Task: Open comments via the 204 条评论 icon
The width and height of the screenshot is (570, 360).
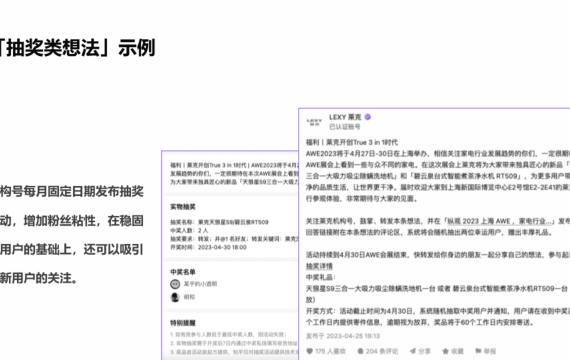Action: click(x=360, y=351)
